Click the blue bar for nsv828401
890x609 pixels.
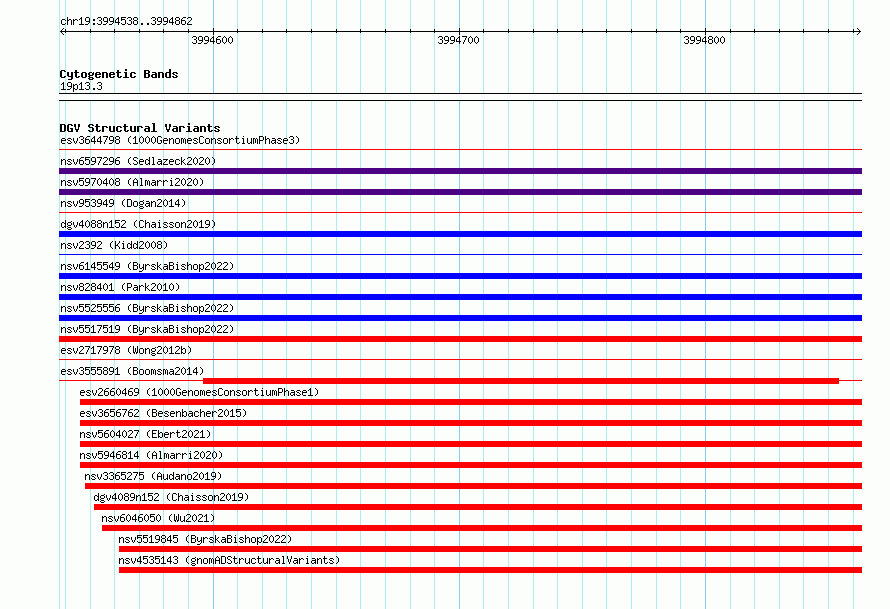(460, 297)
